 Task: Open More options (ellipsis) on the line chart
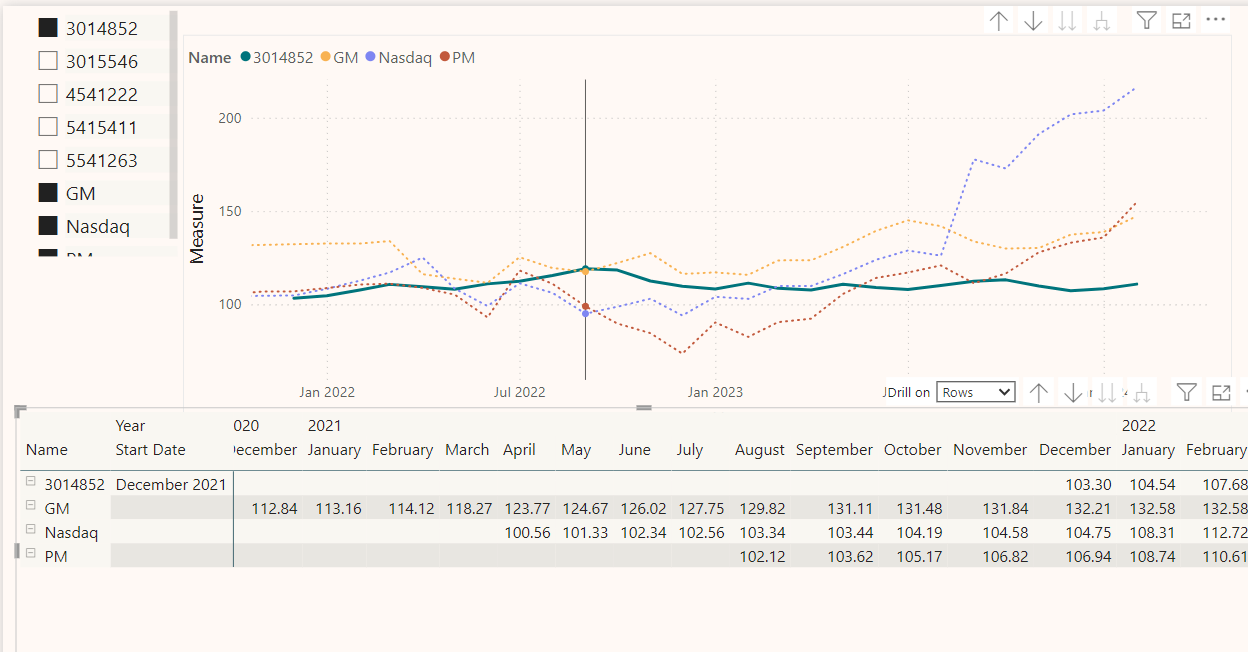coord(1215,19)
